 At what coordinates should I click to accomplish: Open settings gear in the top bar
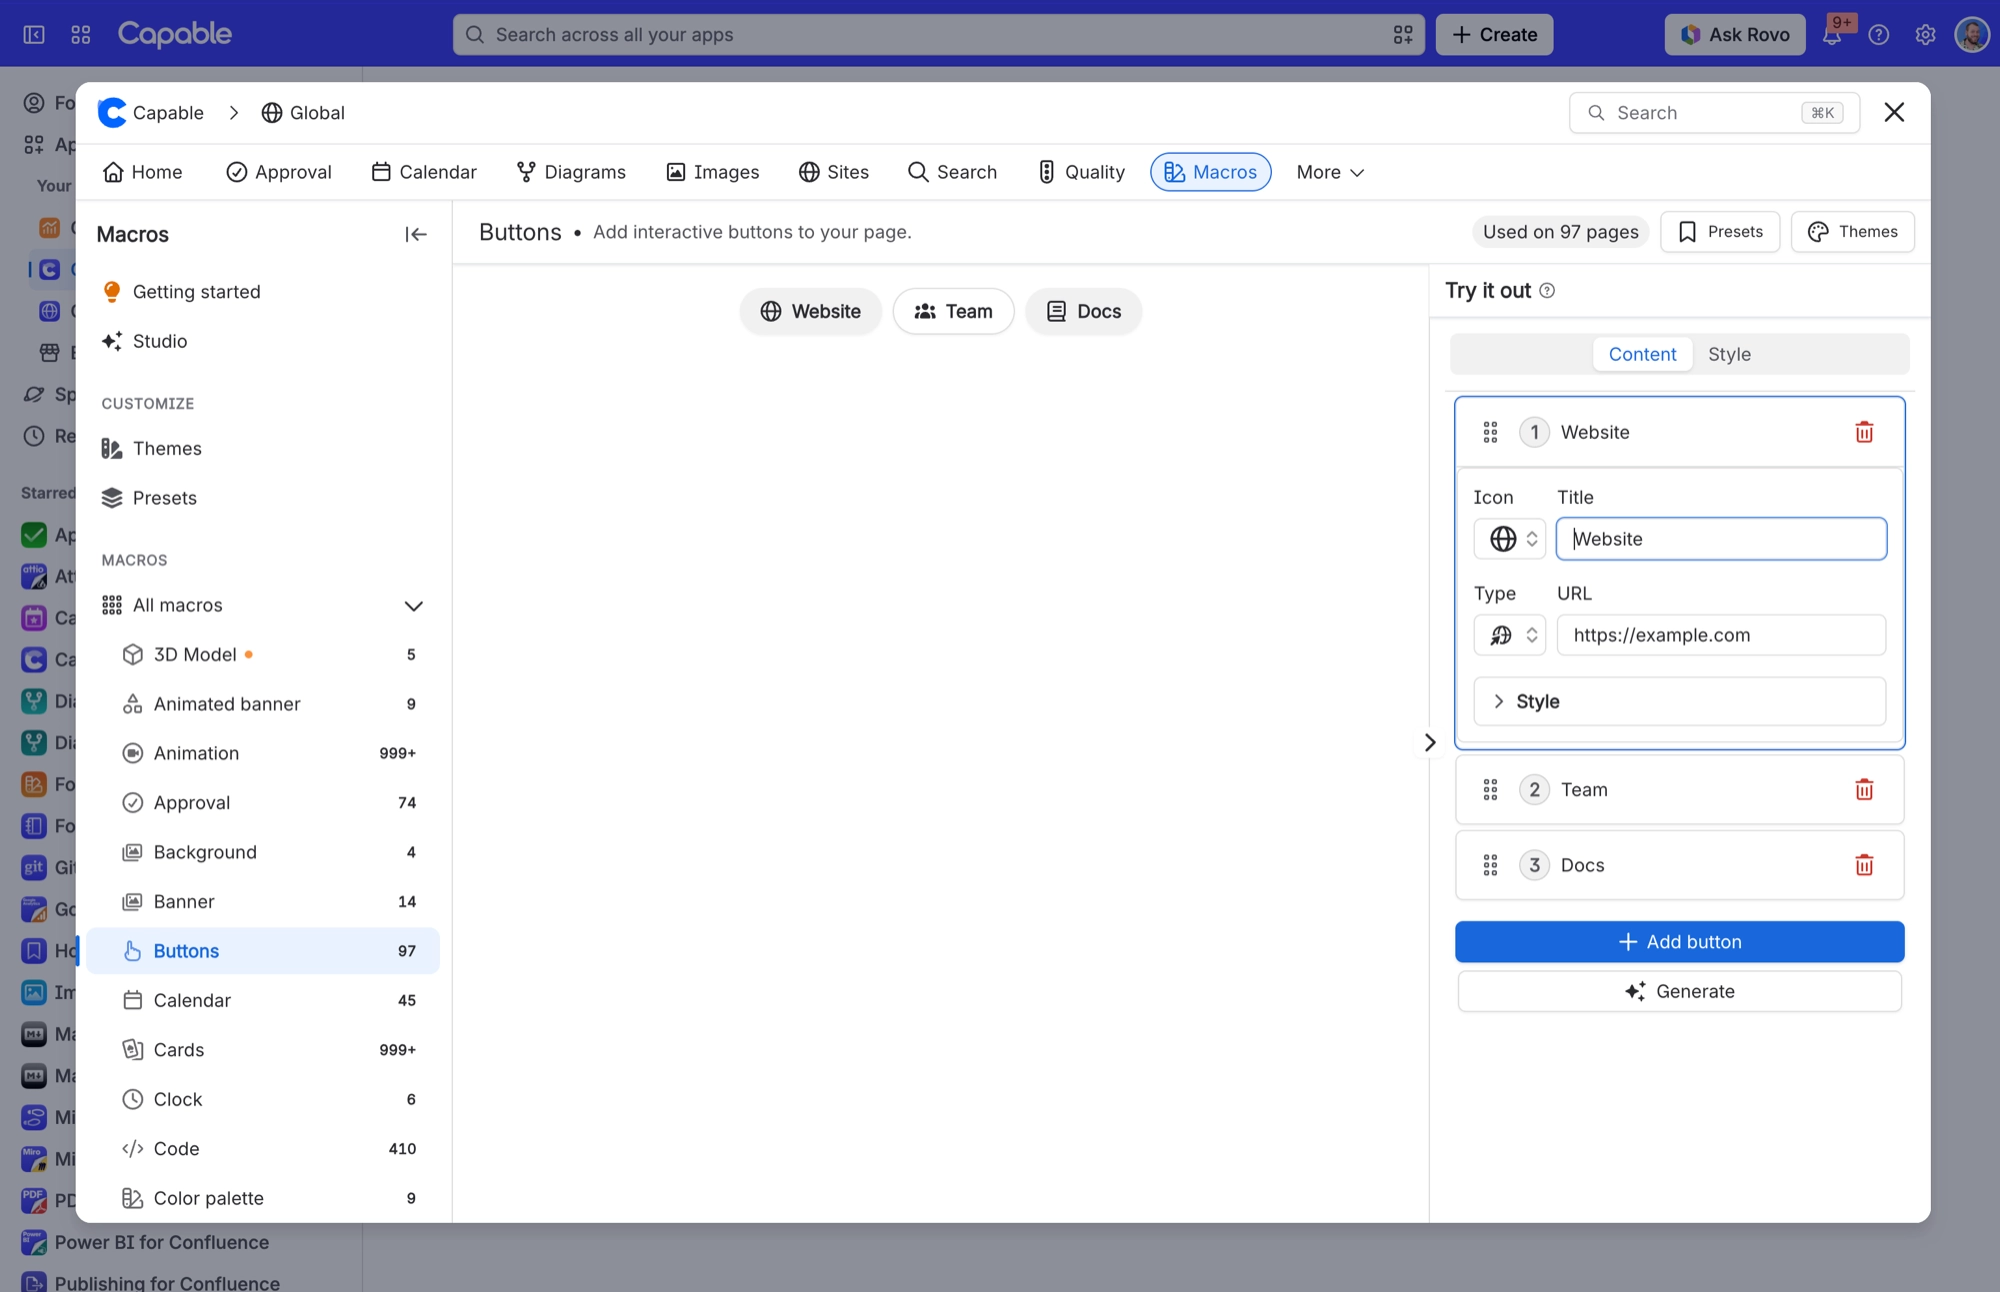point(1925,34)
